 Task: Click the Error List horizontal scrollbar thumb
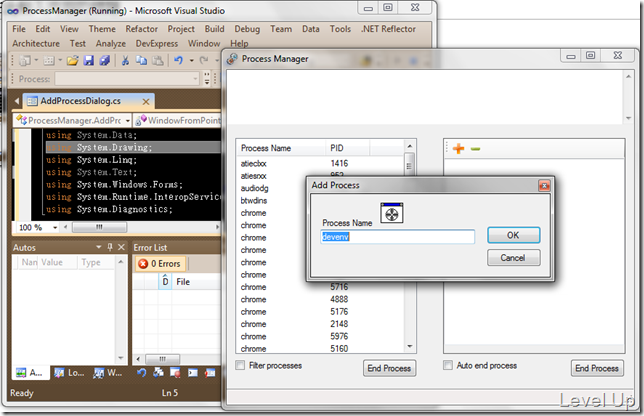tap(162, 359)
